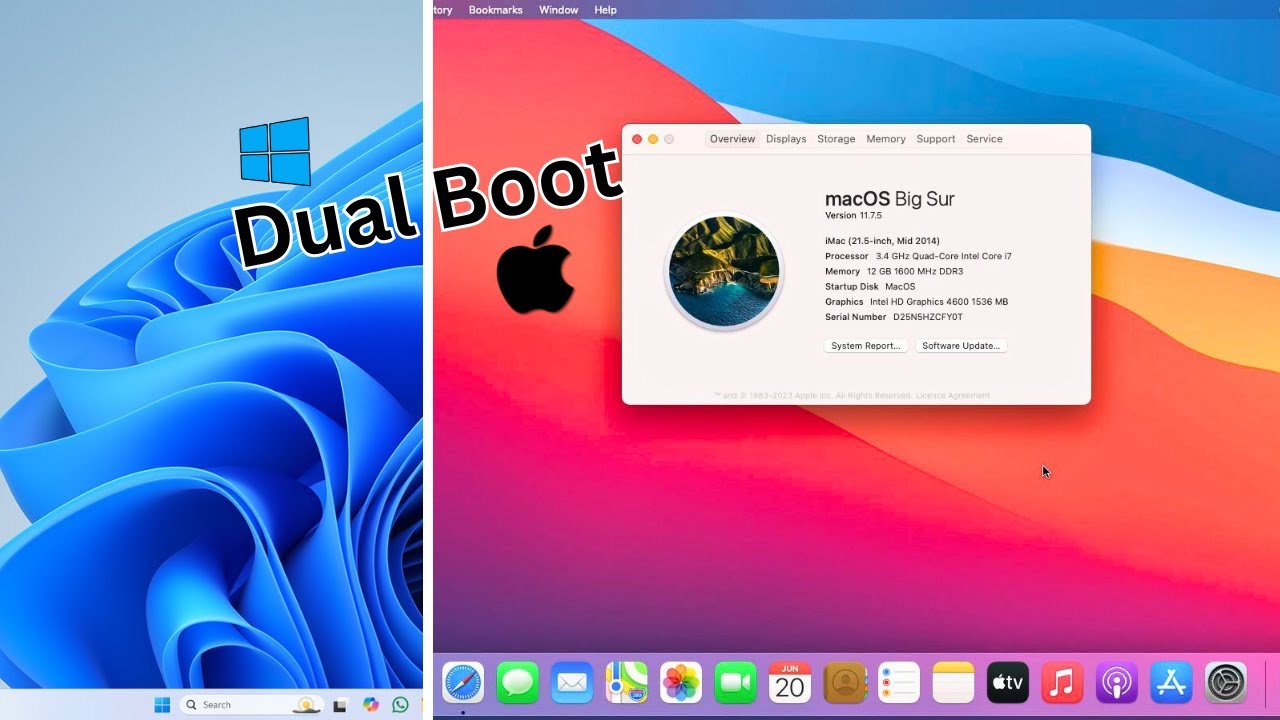Image resolution: width=1280 pixels, height=720 pixels.
Task: Click the Big Sur wallpaper thumbnail image
Action: pyautogui.click(x=723, y=271)
